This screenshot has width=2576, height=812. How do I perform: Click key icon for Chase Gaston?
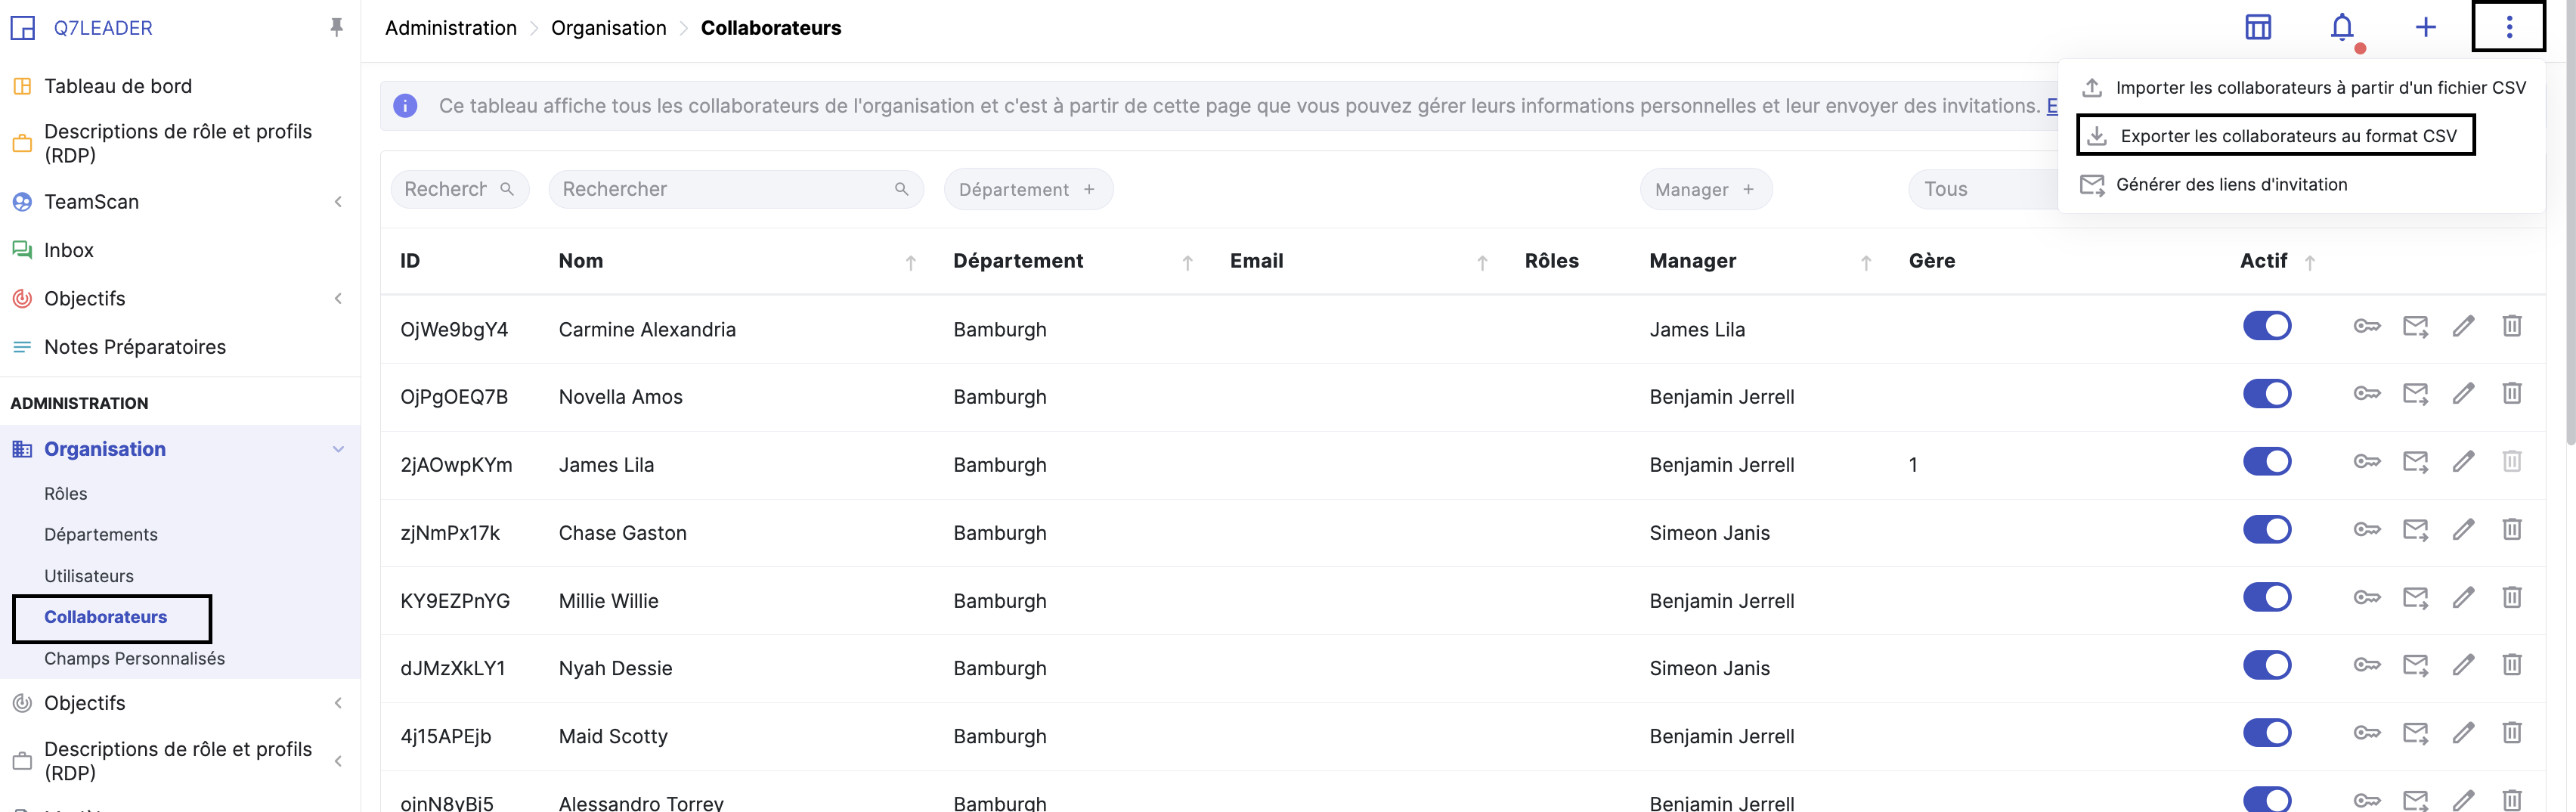(2366, 530)
